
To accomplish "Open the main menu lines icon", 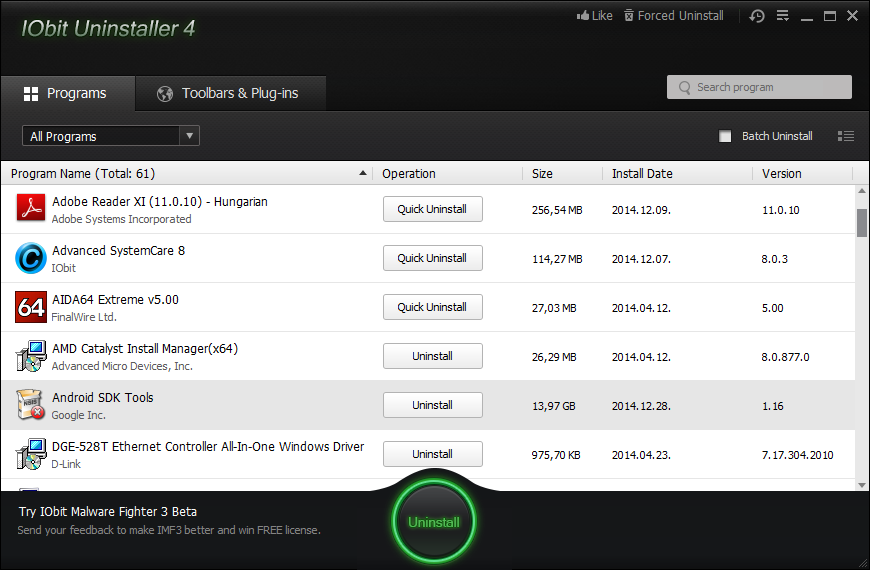I will [782, 16].
